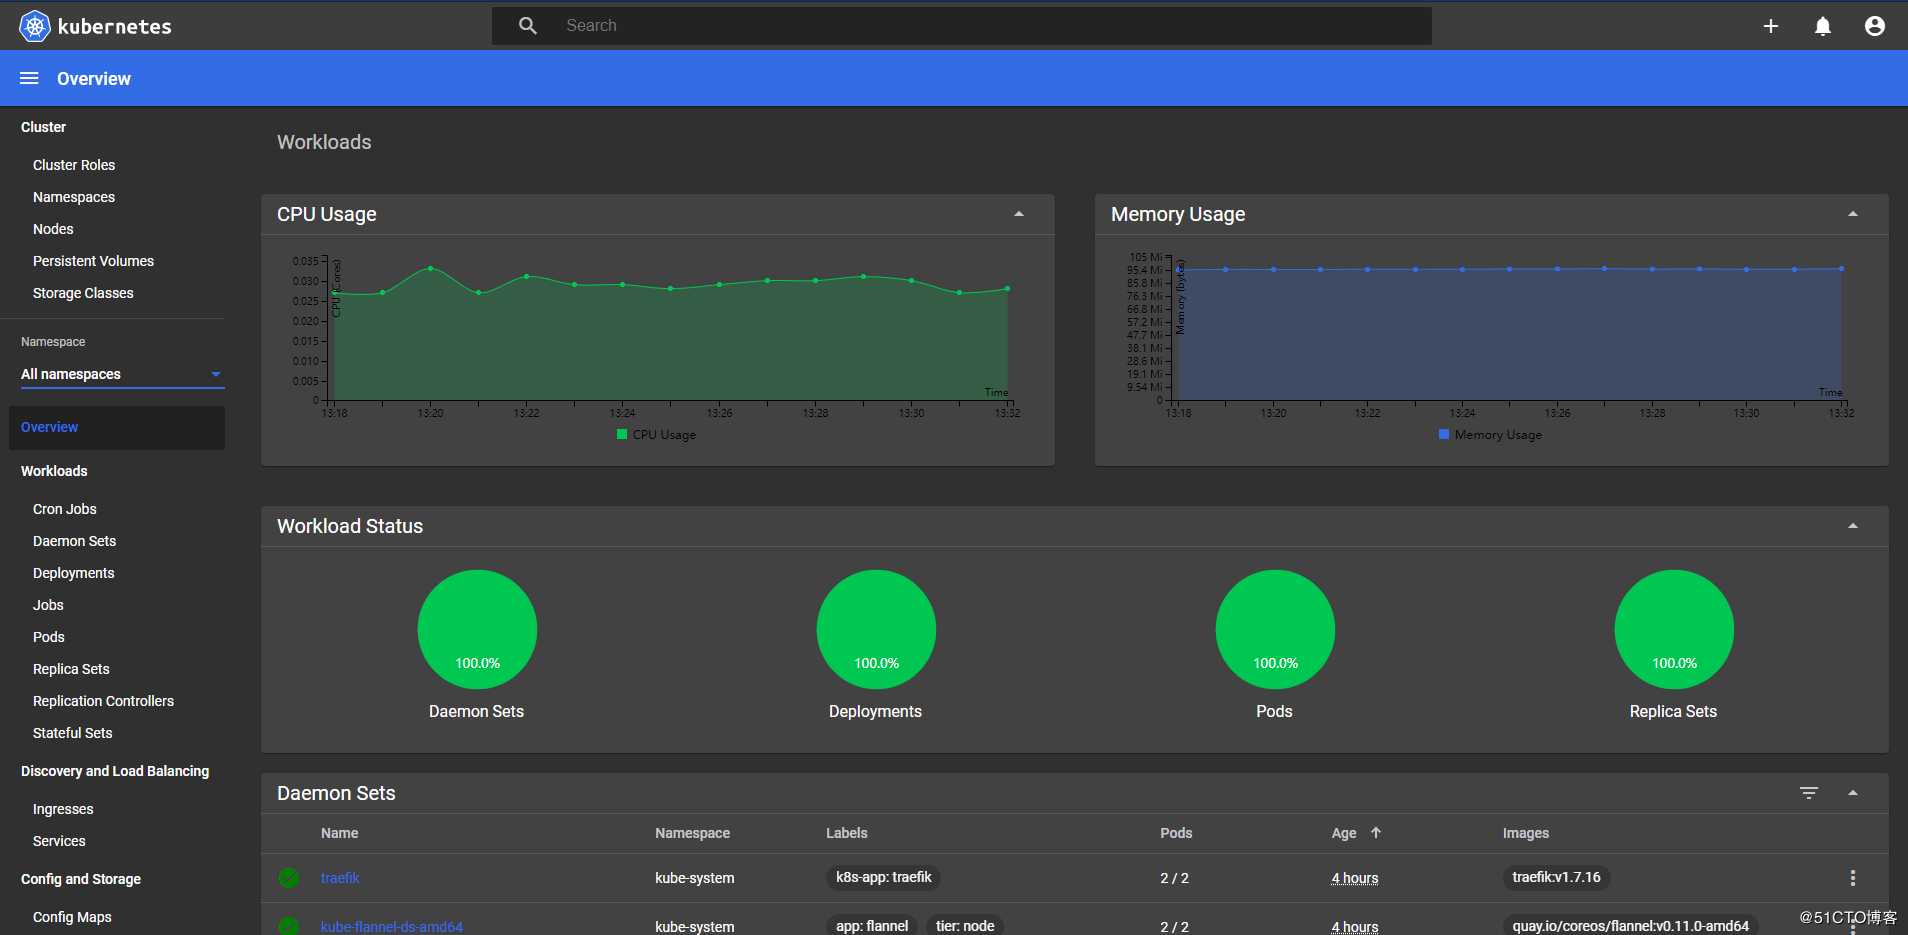The width and height of the screenshot is (1908, 935).
Task: Click the blue Memory Usage legend square
Action: click(x=1444, y=434)
